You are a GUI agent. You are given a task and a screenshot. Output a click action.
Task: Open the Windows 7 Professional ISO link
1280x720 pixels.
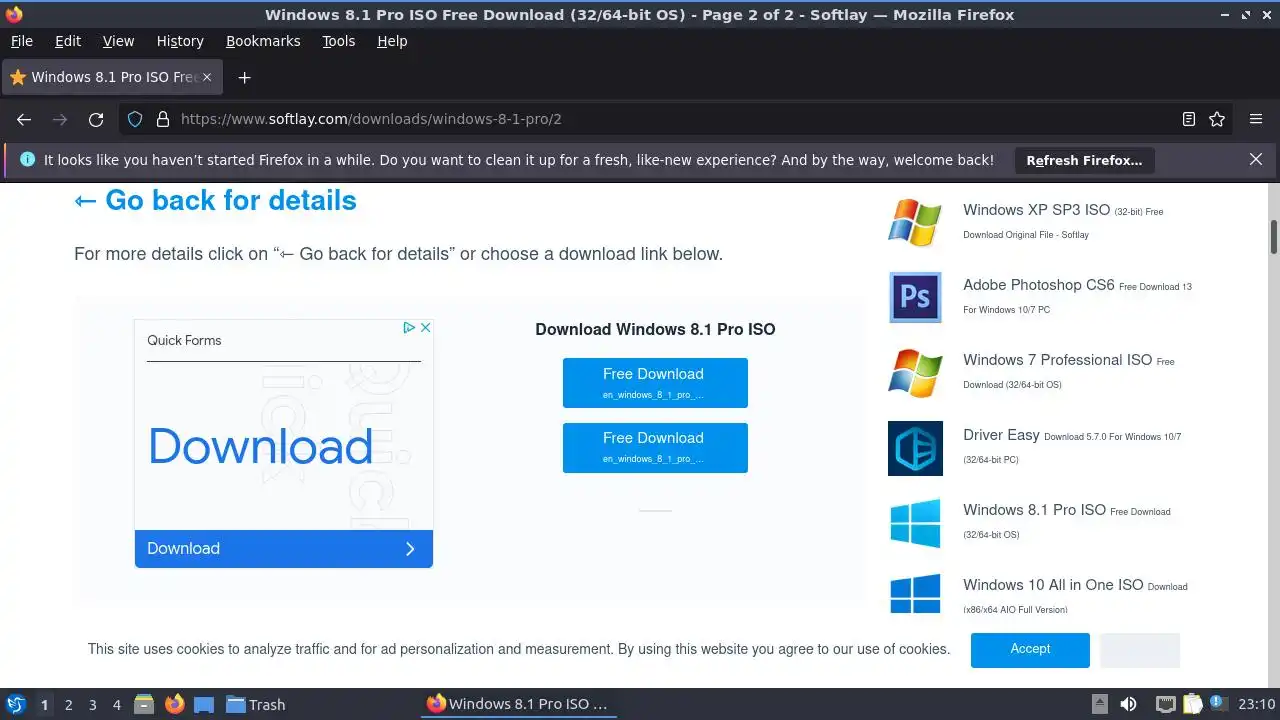pyautogui.click(x=1057, y=360)
